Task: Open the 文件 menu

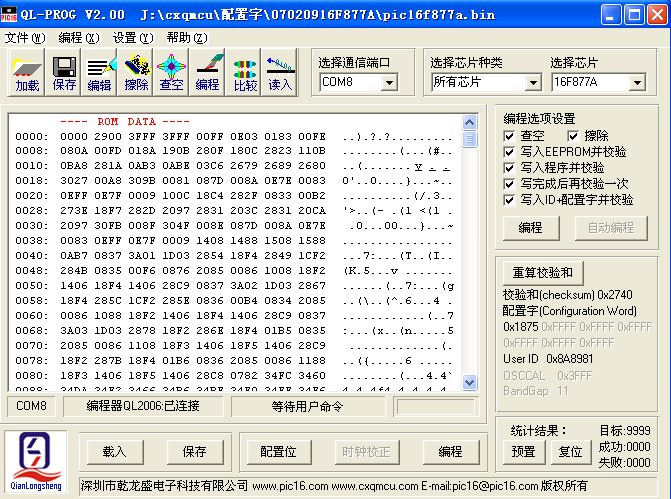Action: pyautogui.click(x=24, y=37)
